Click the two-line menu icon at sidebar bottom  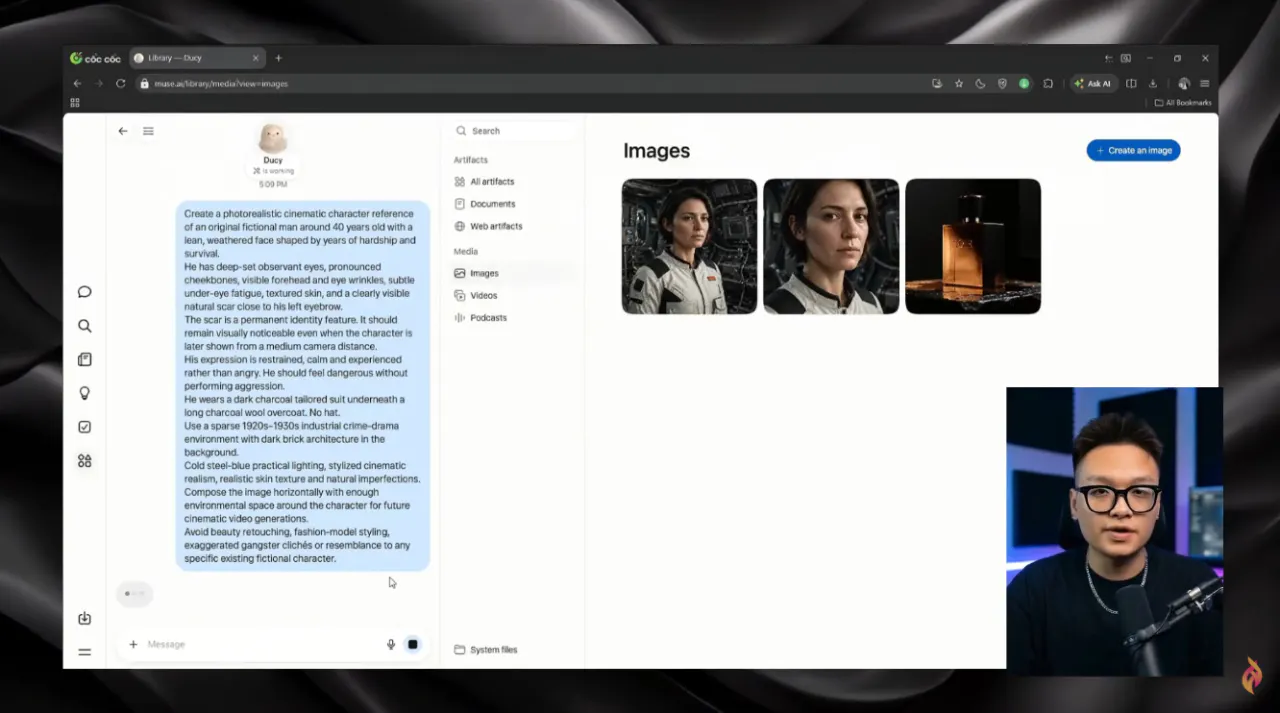pos(85,652)
